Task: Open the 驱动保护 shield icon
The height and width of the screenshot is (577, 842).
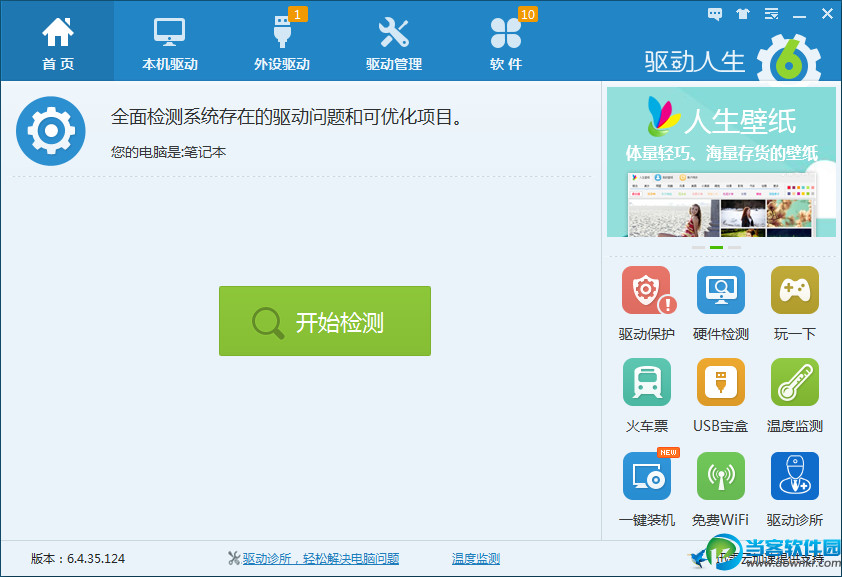Action: click(x=647, y=290)
